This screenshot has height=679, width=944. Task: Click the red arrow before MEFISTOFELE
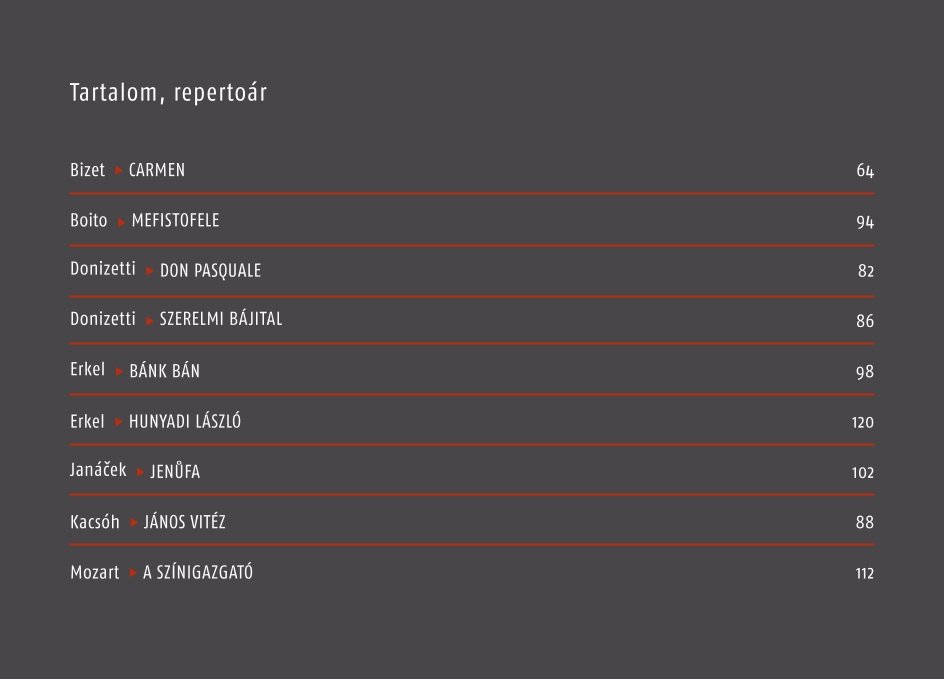[x=121, y=222]
